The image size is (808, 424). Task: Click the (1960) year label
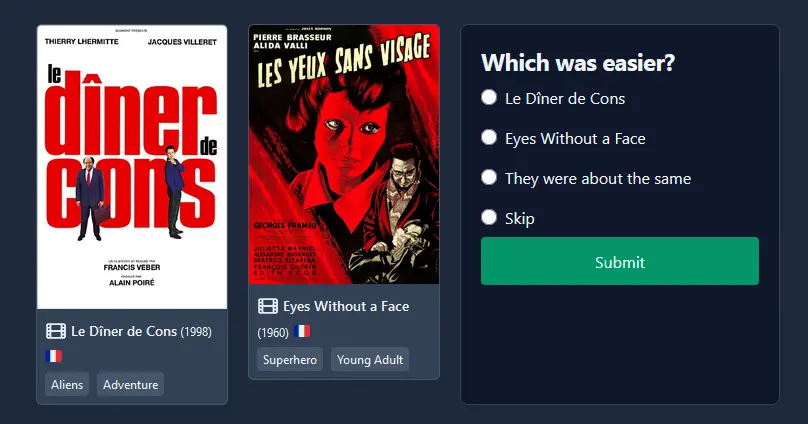tap(273, 332)
